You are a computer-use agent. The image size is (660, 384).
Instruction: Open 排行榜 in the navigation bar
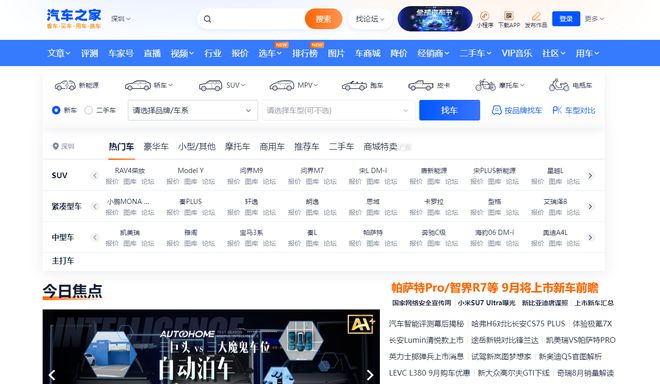305,53
